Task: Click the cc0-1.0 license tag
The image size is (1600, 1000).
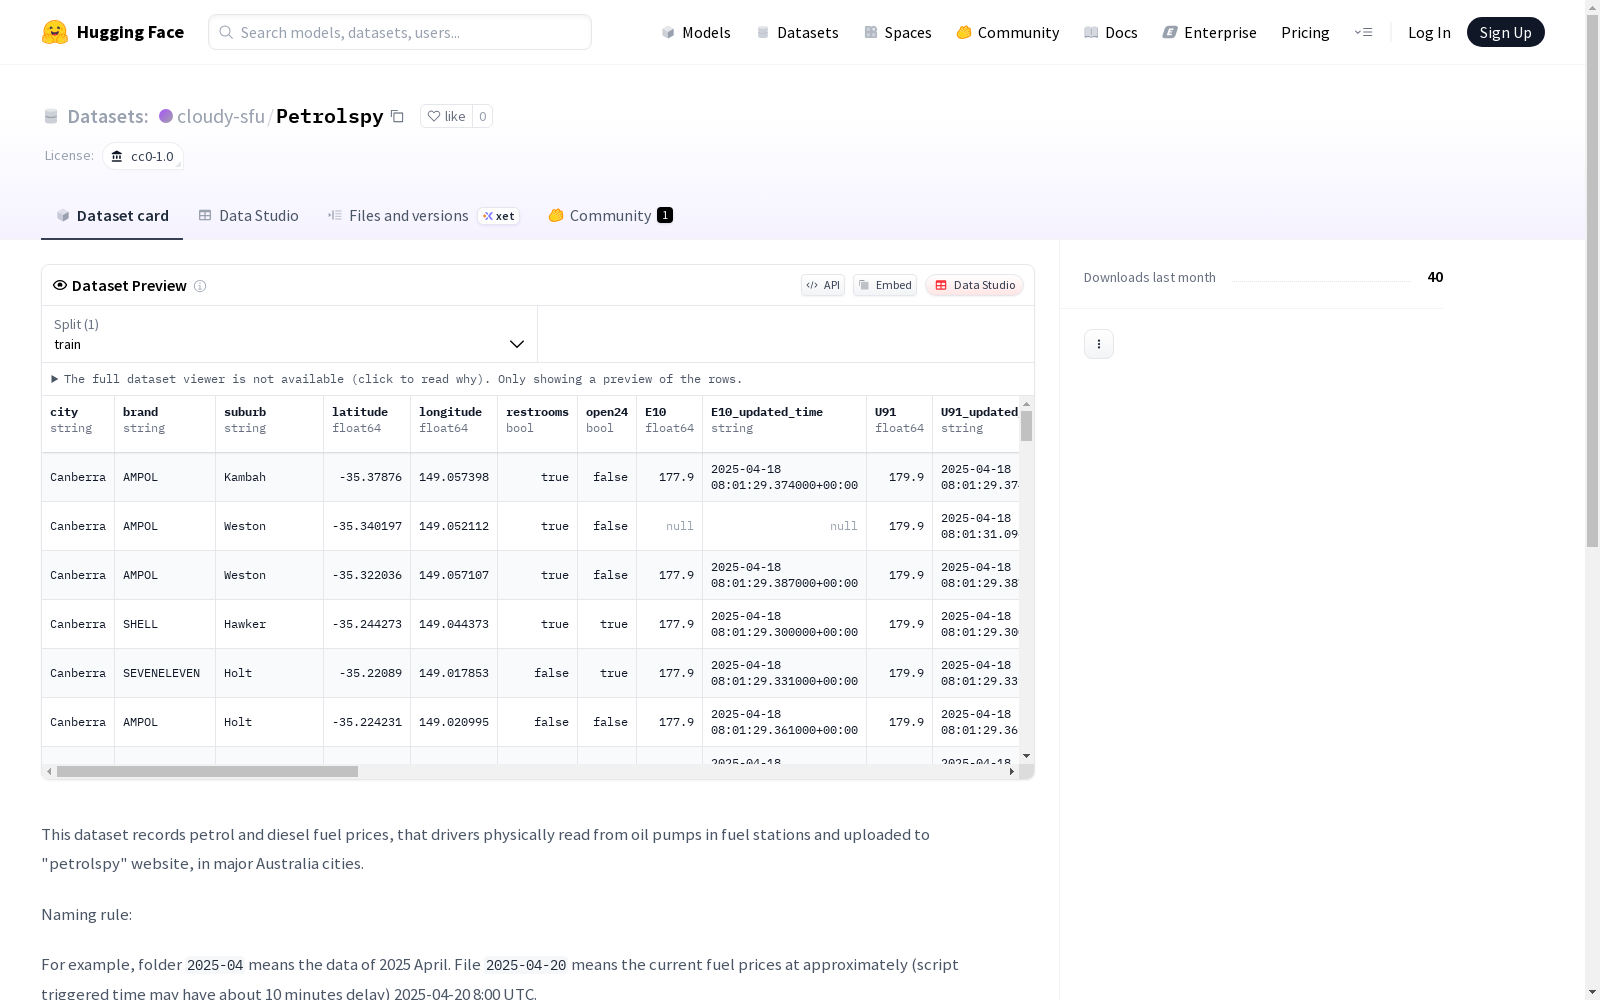Action: coord(143,156)
